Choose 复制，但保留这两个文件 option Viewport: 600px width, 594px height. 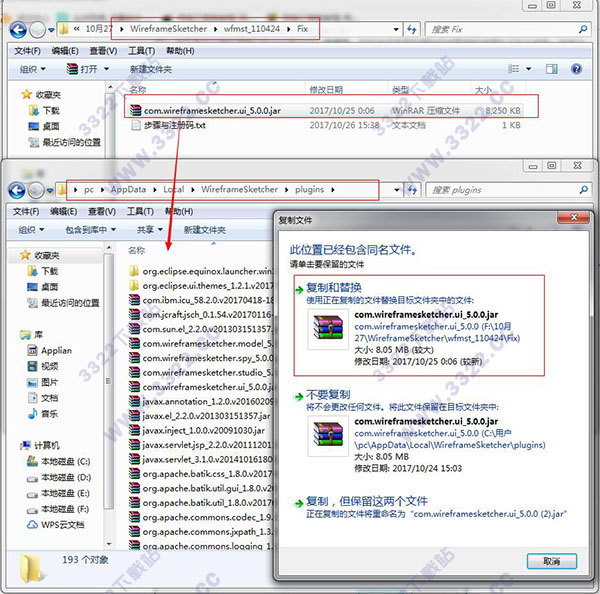(x=430, y=507)
